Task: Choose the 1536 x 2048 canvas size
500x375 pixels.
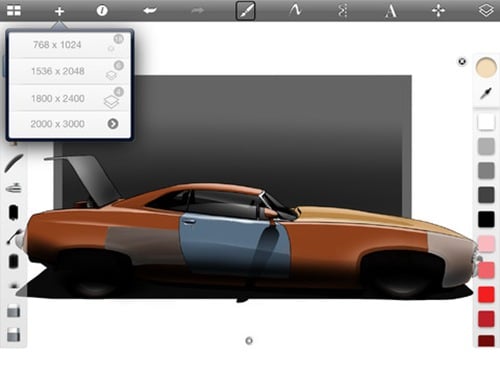Action: click(69, 71)
